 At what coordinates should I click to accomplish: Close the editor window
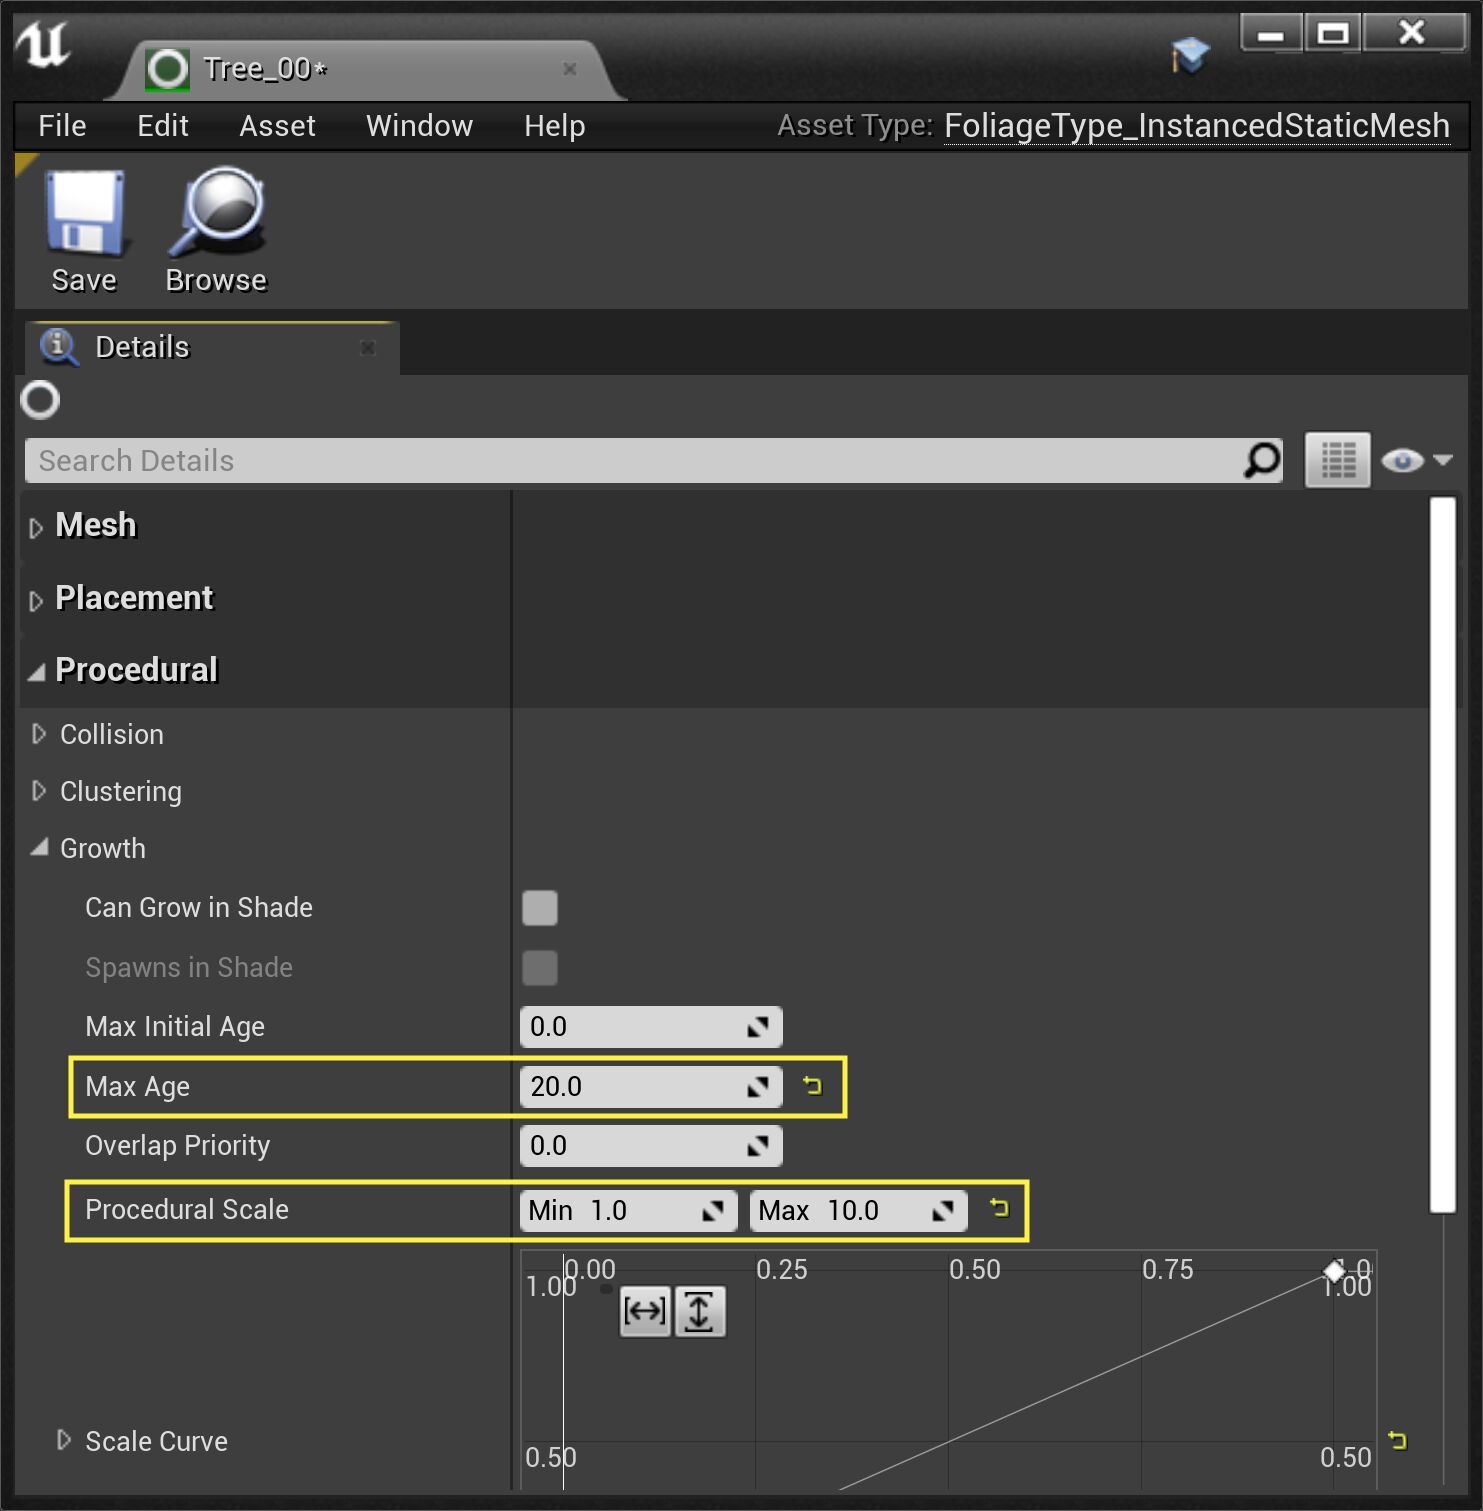1413,33
